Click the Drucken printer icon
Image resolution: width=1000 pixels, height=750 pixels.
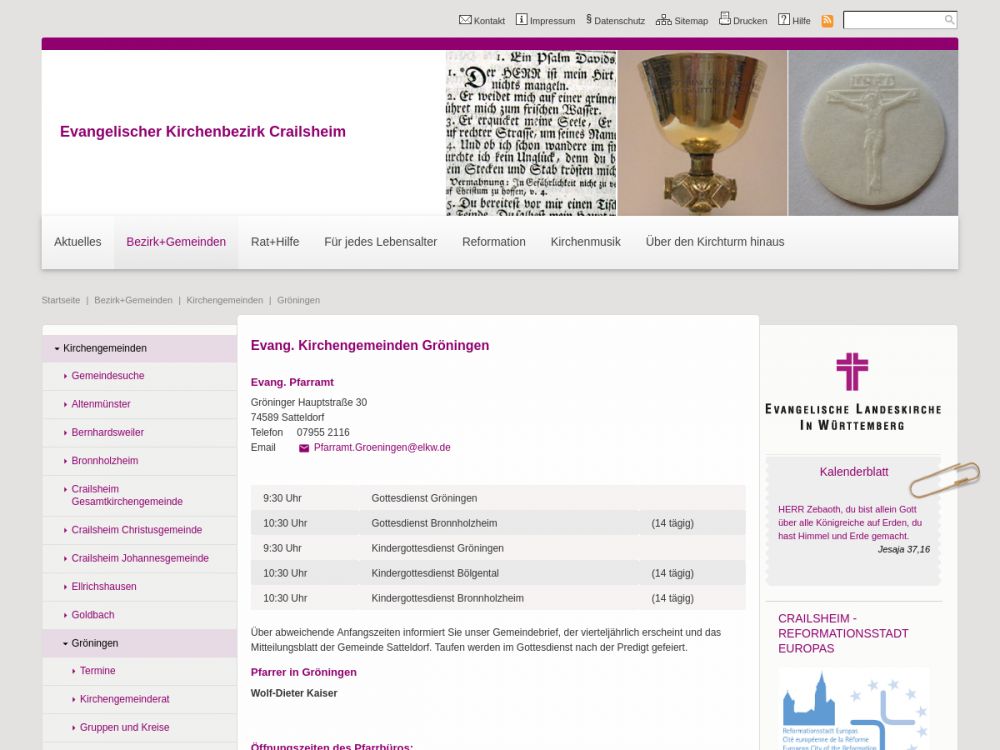pos(725,19)
